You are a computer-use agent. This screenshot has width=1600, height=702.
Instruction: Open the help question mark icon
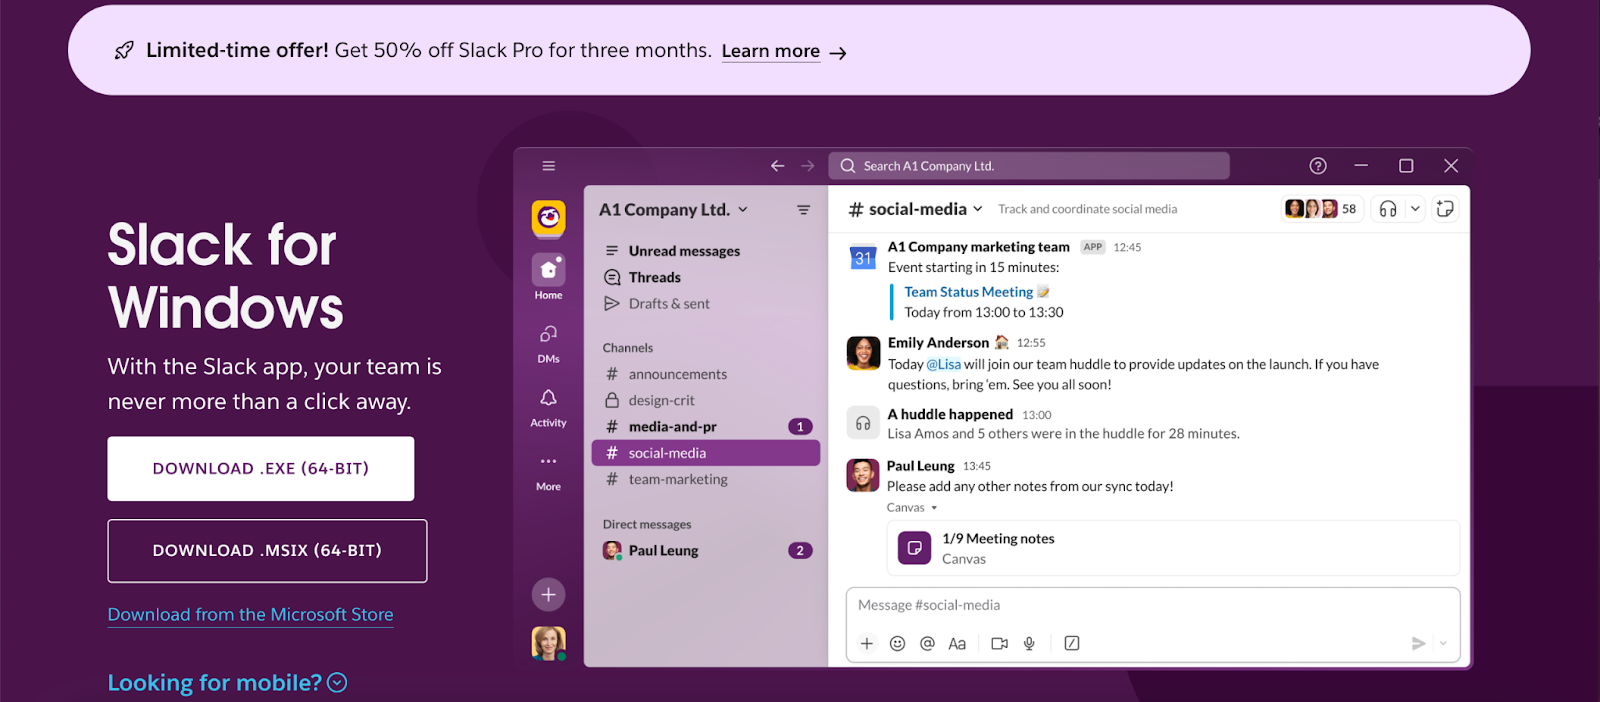point(1318,166)
